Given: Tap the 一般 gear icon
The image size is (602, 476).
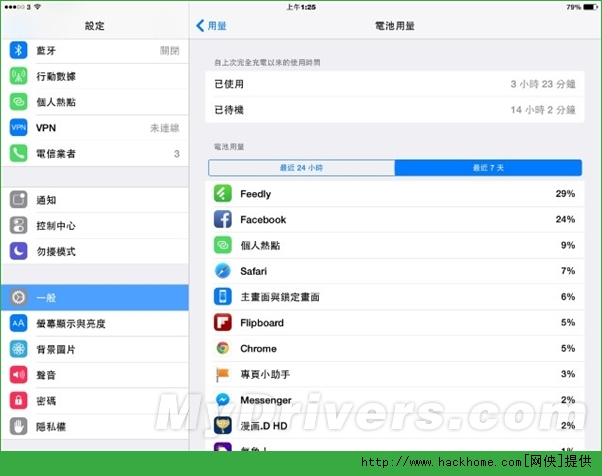Looking at the screenshot, I should point(18,298).
